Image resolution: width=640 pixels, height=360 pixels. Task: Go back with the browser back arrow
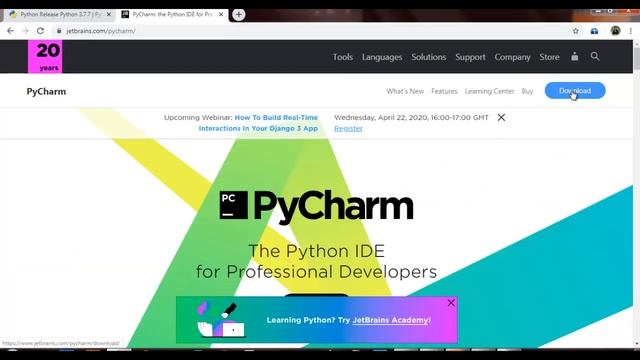(10, 31)
